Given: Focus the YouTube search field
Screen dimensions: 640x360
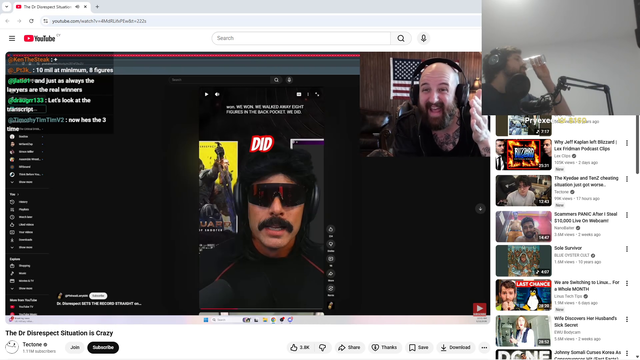Looking at the screenshot, I should tap(301, 38).
